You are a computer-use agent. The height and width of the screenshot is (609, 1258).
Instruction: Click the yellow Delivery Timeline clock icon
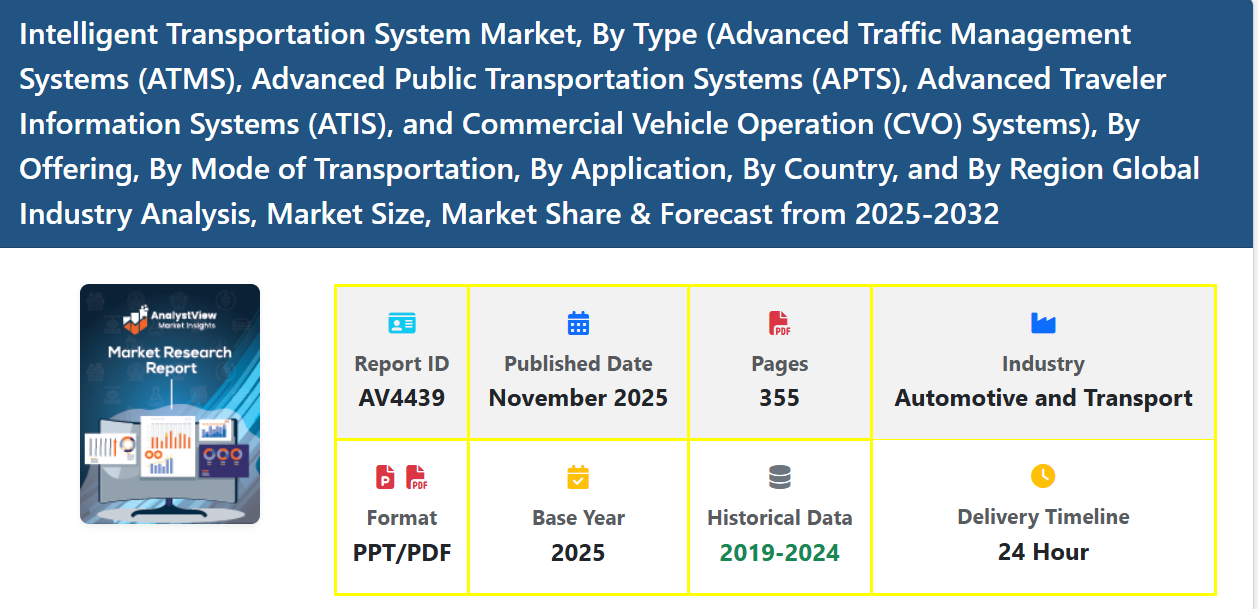[x=1043, y=476]
